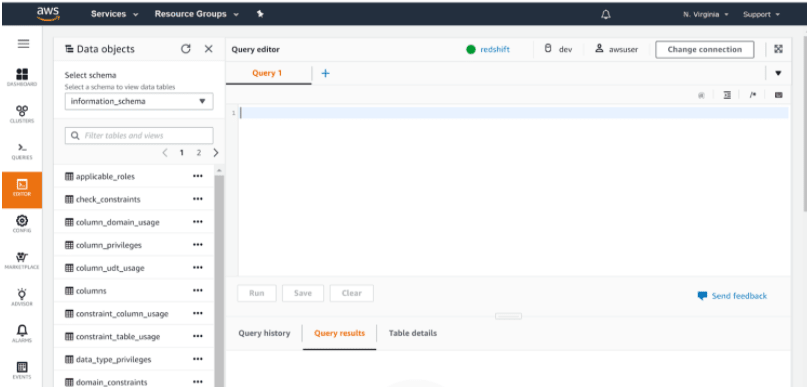This screenshot has height=387, width=807.
Task: Expand the query tabs dropdown arrow
Action: [778, 73]
